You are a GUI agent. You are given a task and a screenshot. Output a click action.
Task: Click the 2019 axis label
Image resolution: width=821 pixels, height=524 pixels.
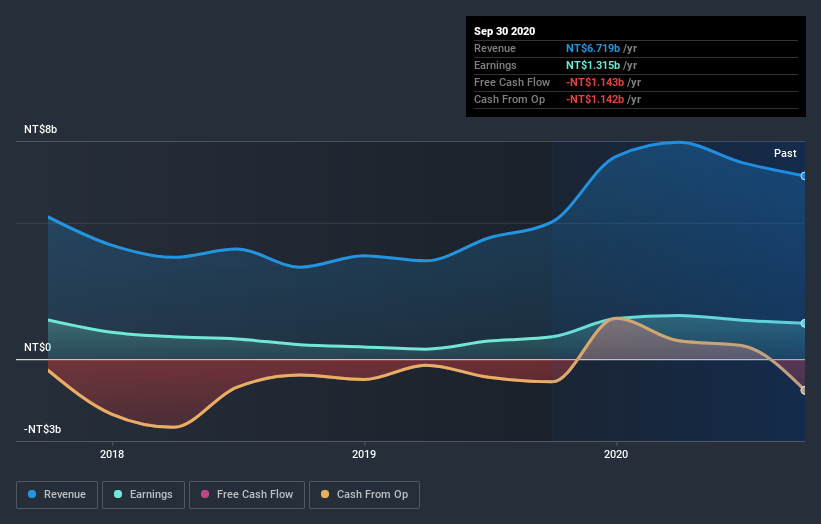tap(364, 454)
